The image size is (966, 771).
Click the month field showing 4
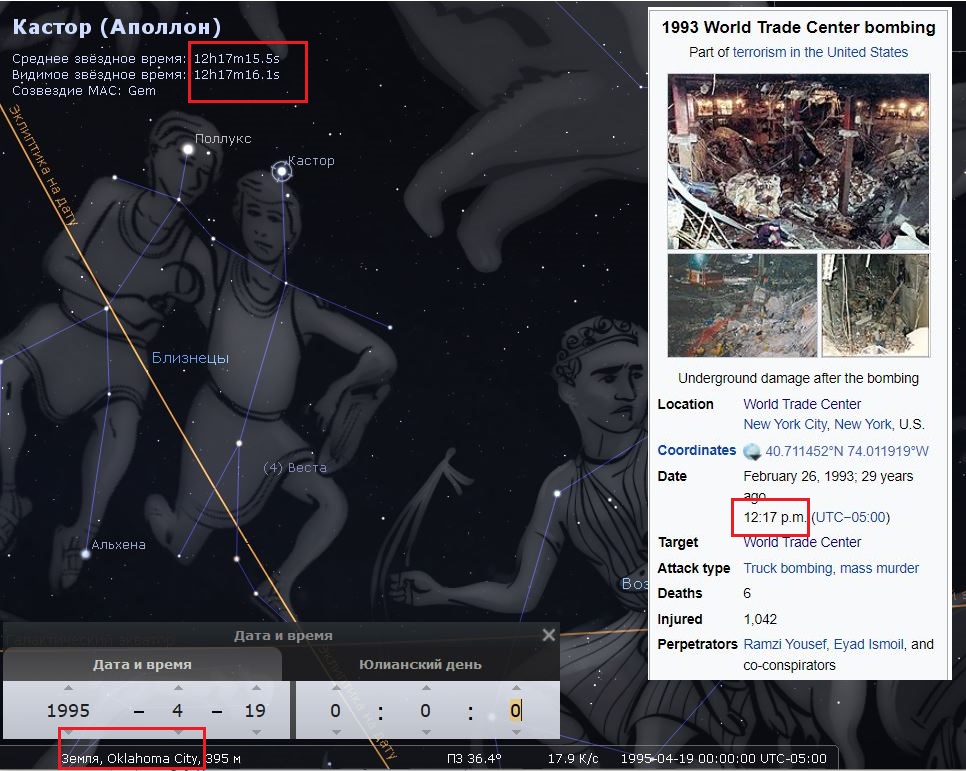tap(177, 711)
